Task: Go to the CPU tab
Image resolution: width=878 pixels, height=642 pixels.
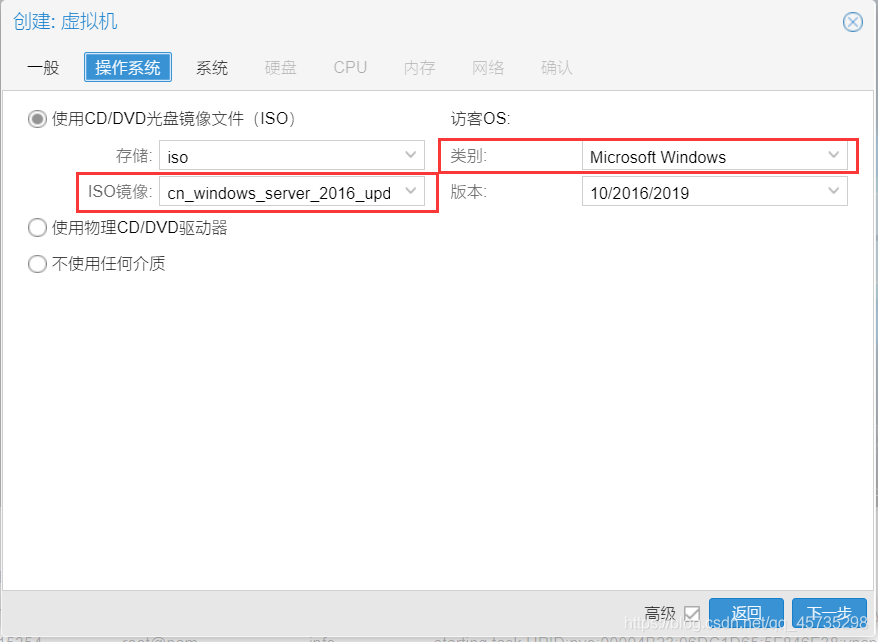Action: [350, 68]
